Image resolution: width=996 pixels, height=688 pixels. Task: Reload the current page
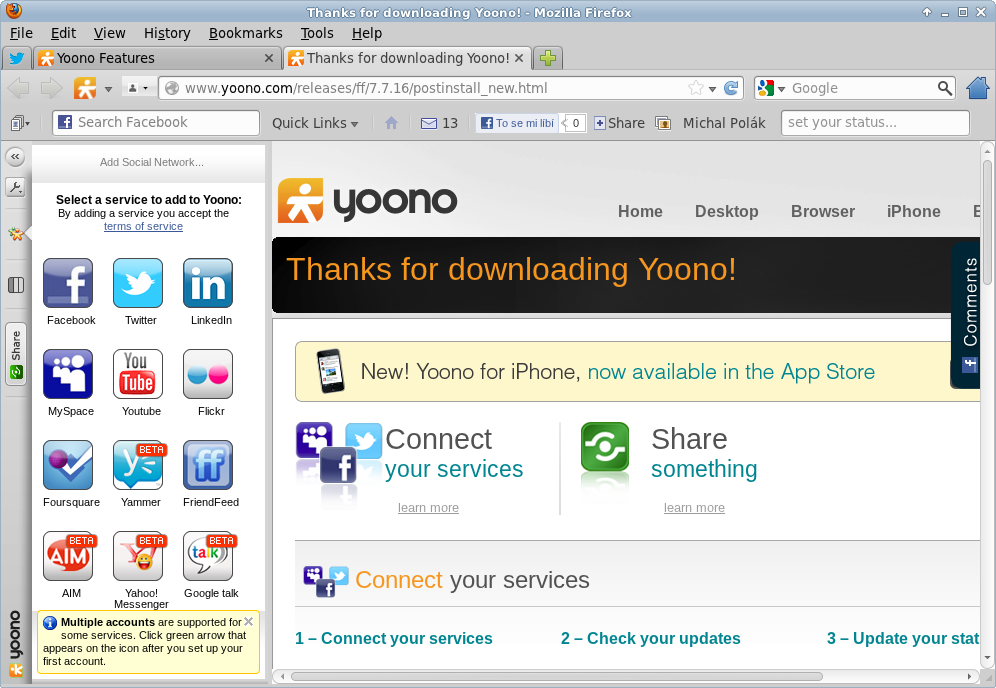tap(731, 88)
